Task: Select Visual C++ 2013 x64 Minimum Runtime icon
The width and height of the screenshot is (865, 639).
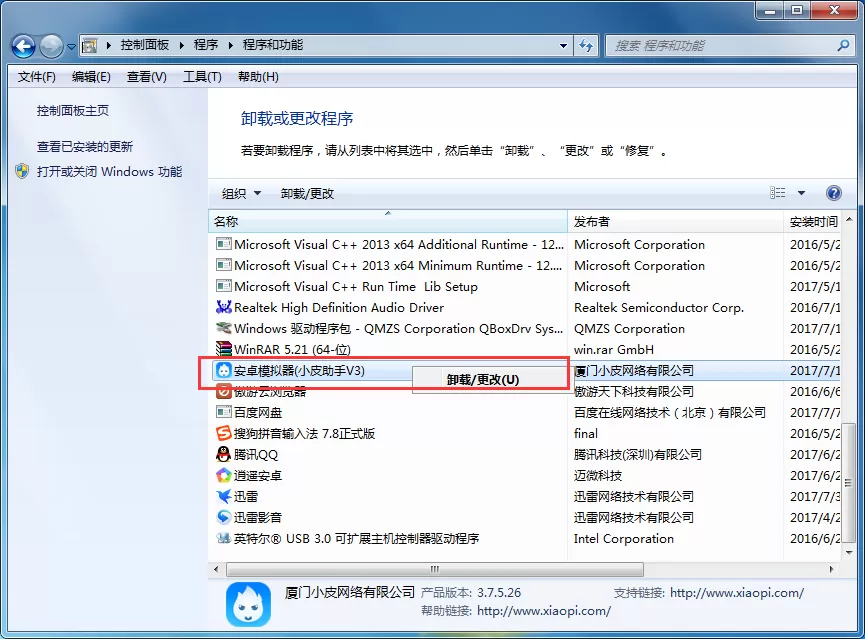Action: [x=223, y=265]
